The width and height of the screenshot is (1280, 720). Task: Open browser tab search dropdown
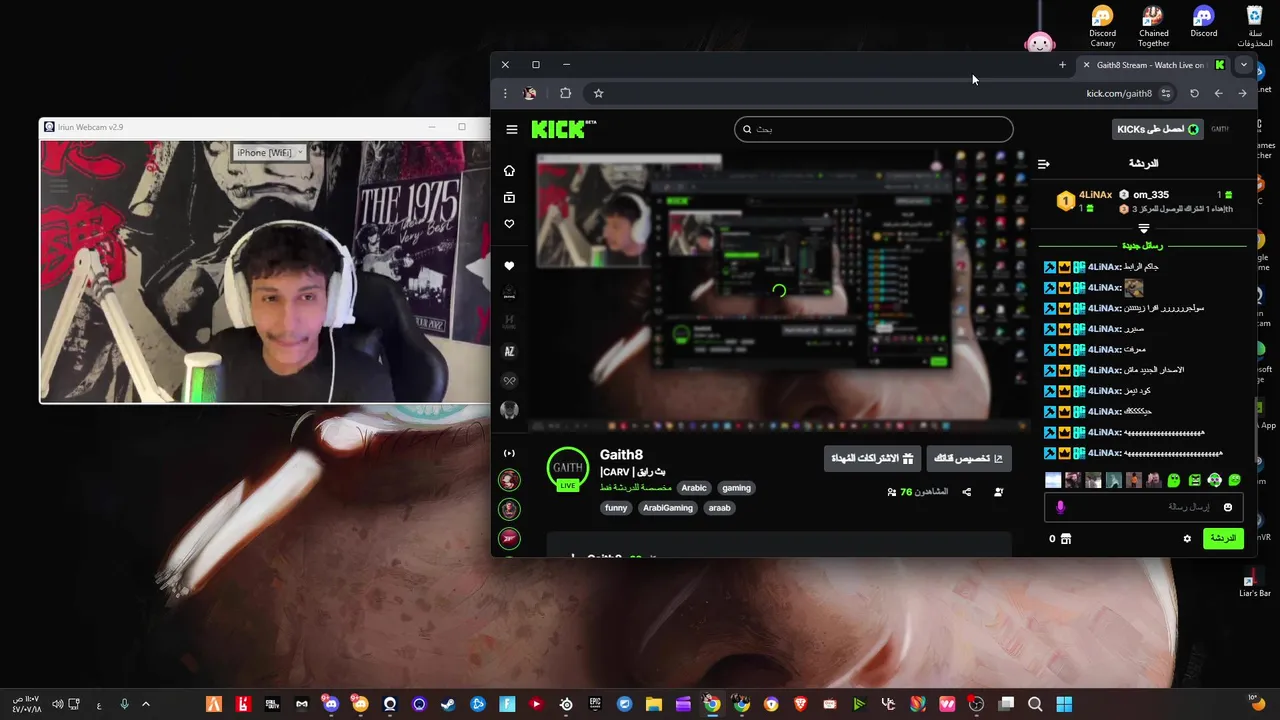pos(1243,65)
